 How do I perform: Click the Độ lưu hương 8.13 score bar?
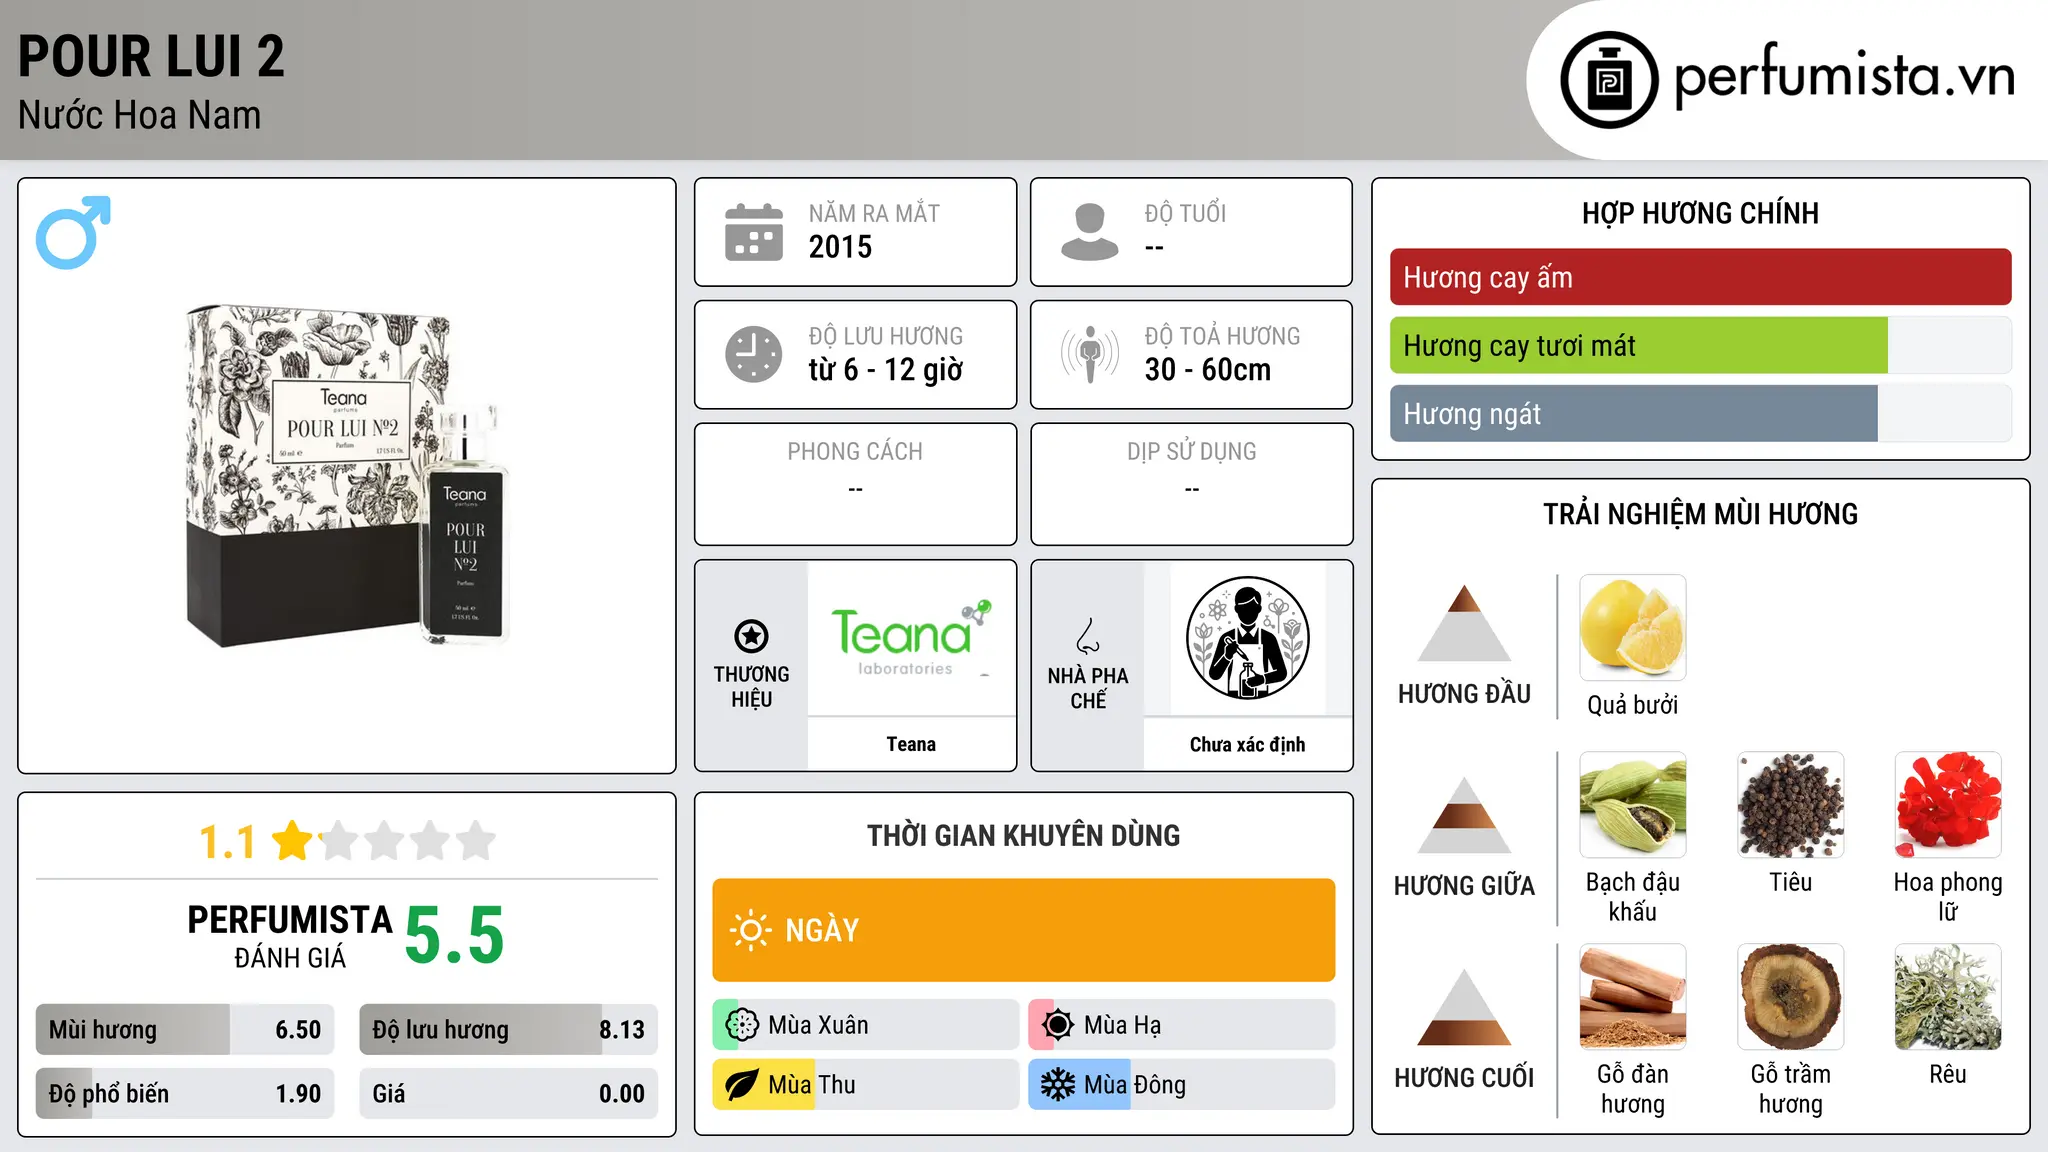tap(508, 1029)
